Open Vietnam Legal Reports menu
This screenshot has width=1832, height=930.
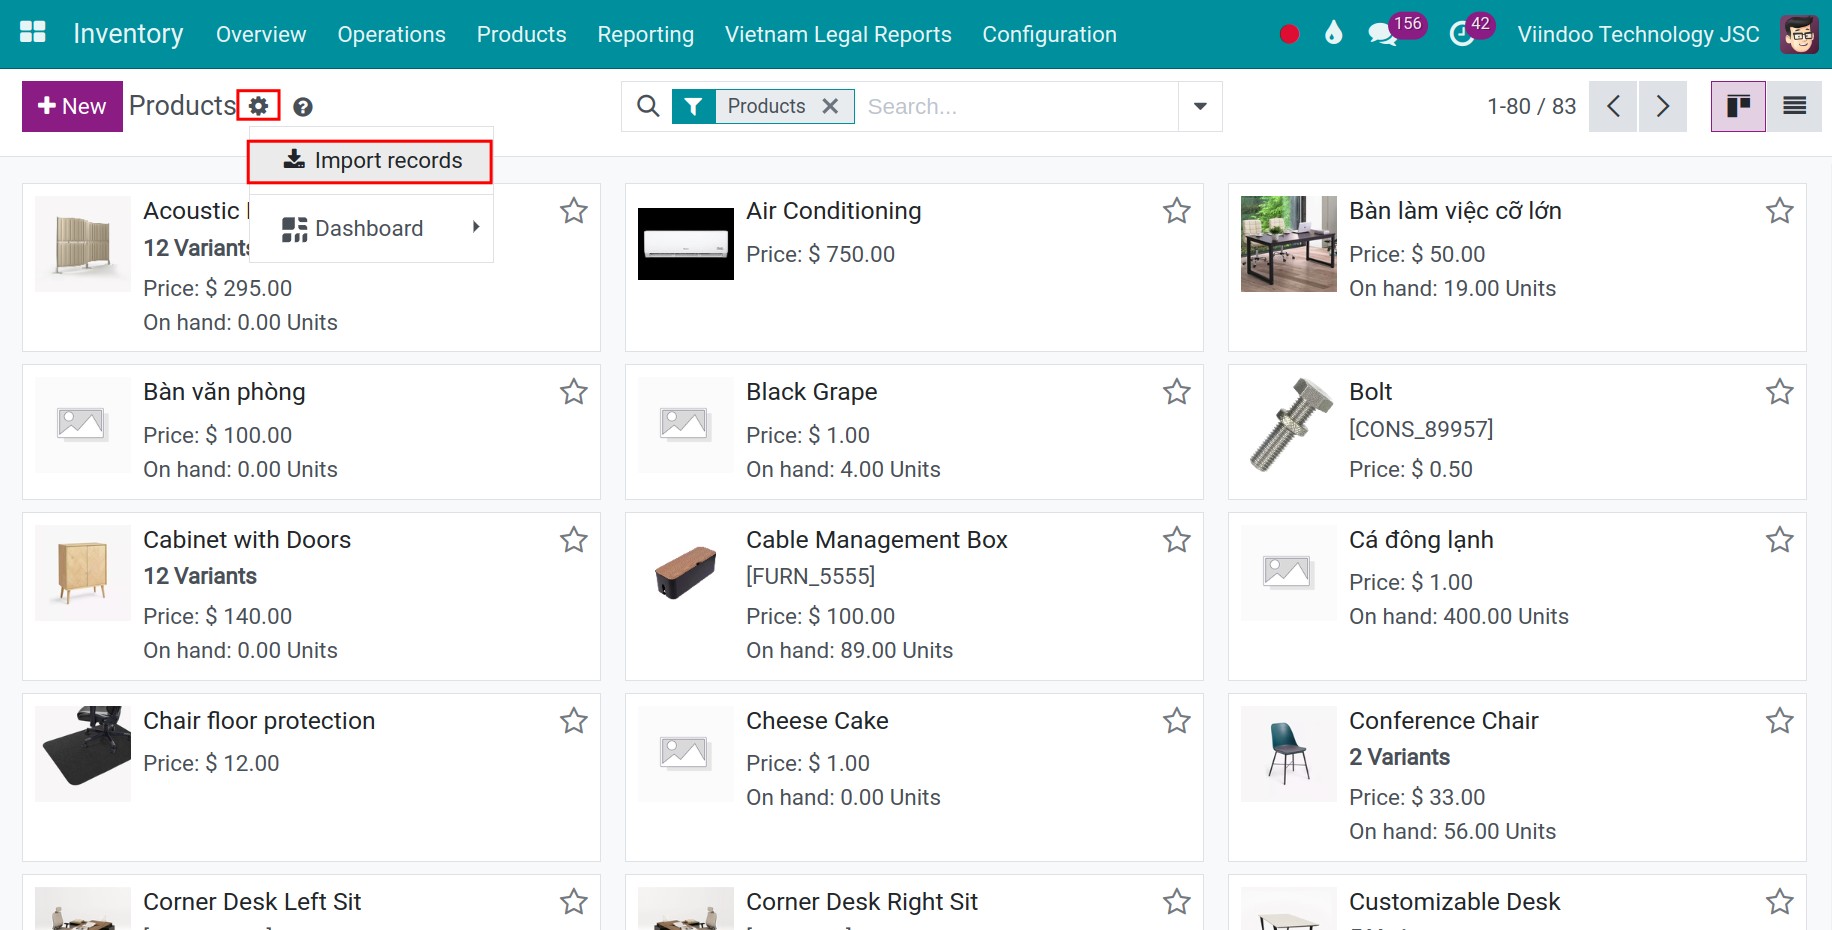tap(838, 34)
